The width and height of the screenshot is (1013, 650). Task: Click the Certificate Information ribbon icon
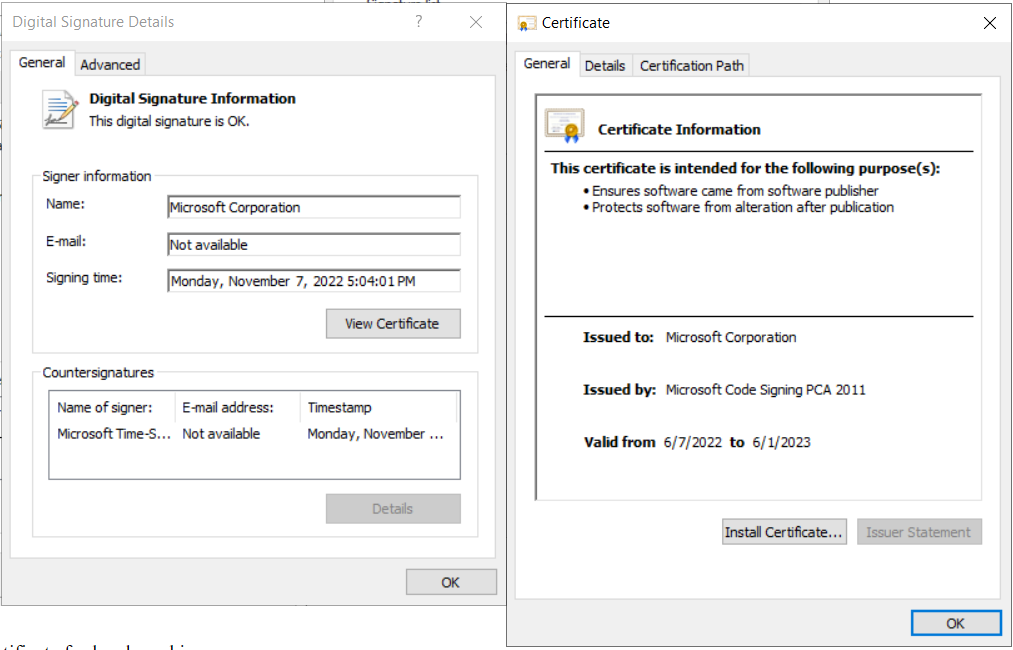(564, 126)
